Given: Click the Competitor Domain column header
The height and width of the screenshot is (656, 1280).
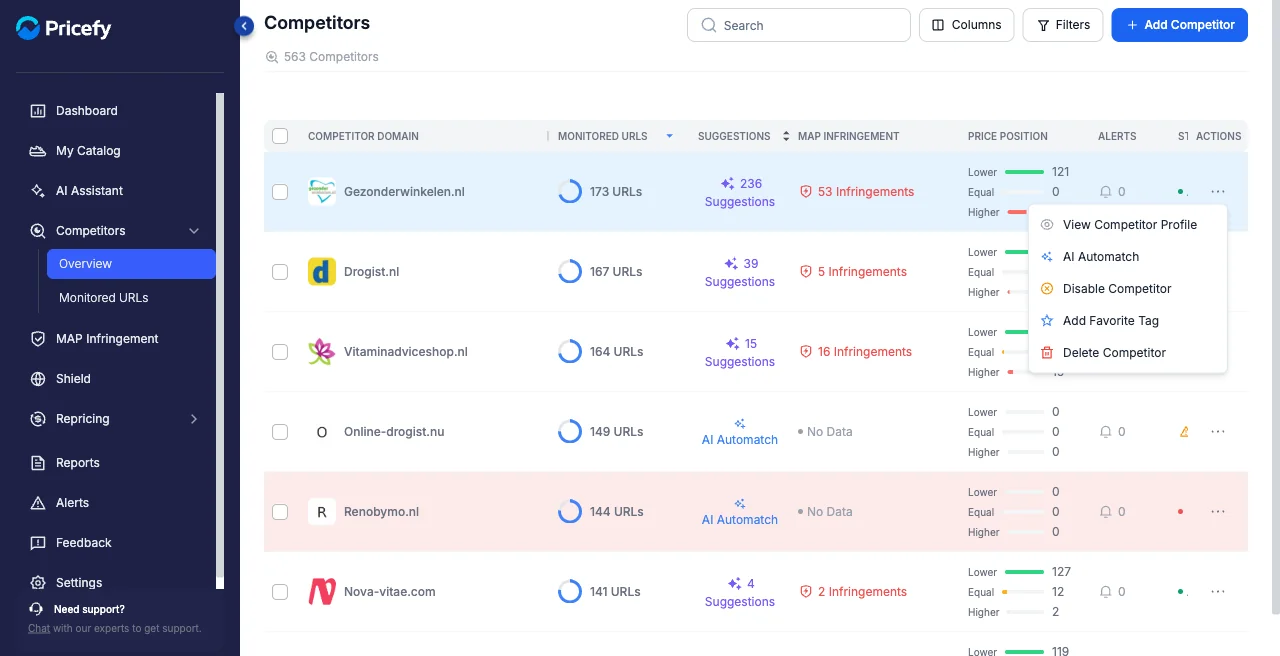Looking at the screenshot, I should tap(363, 136).
